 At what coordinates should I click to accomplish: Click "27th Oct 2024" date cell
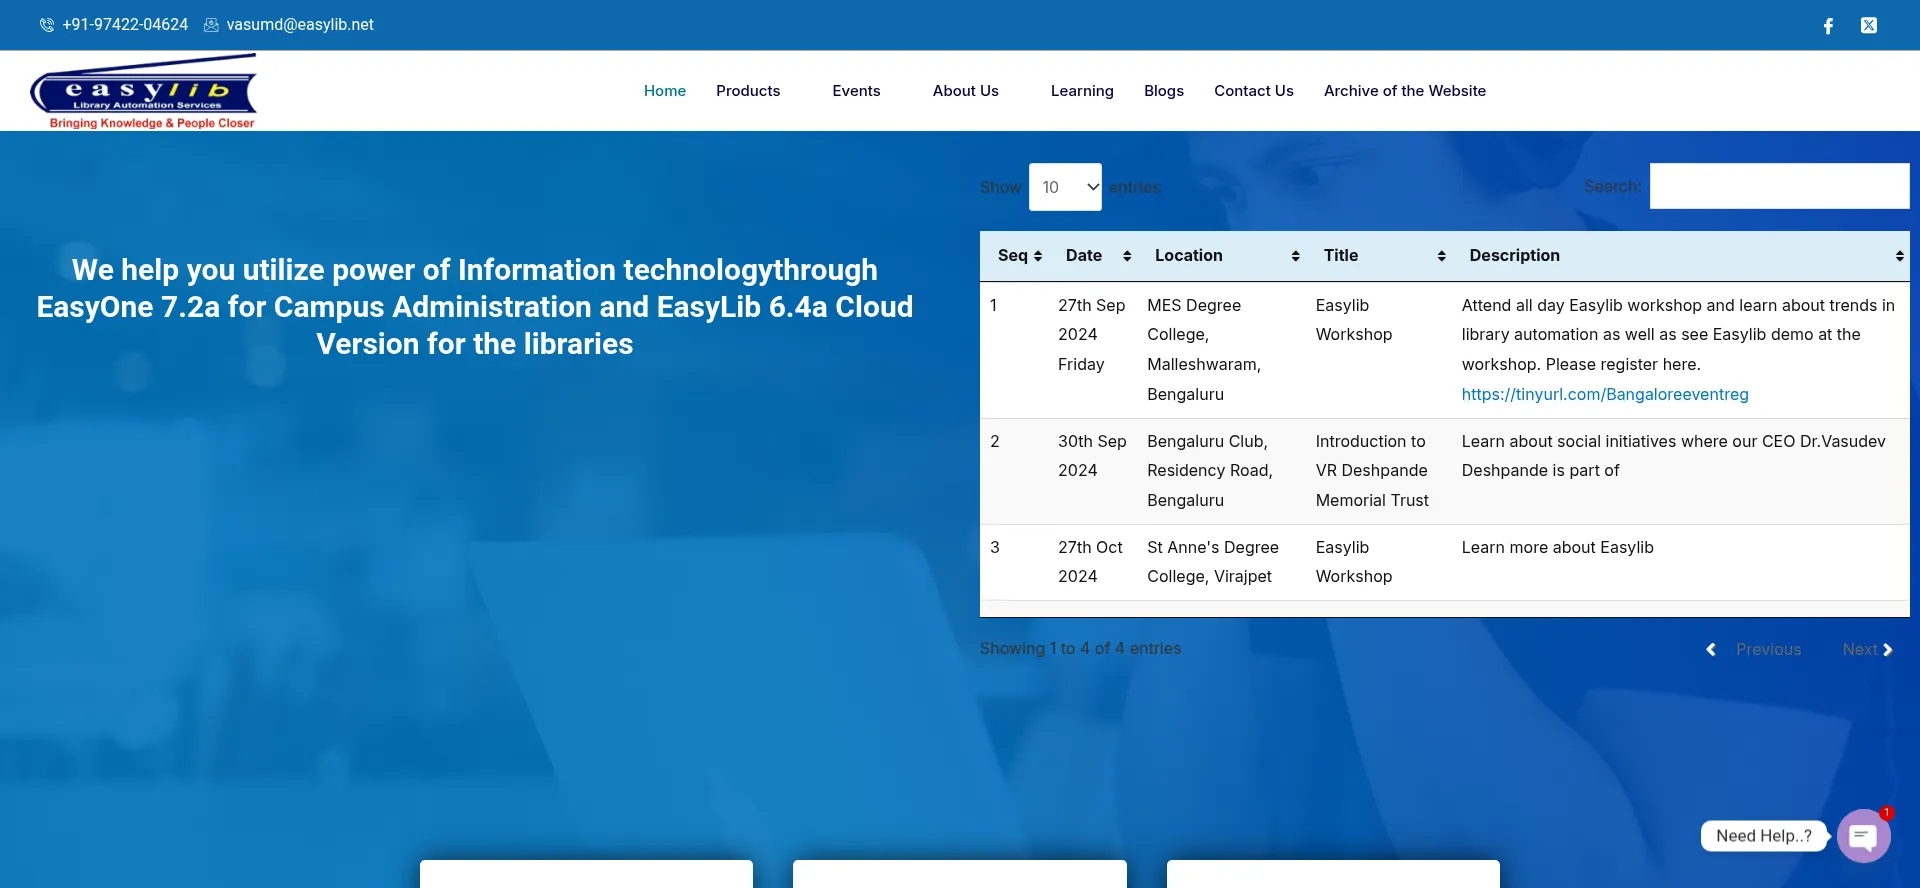coord(1090,562)
